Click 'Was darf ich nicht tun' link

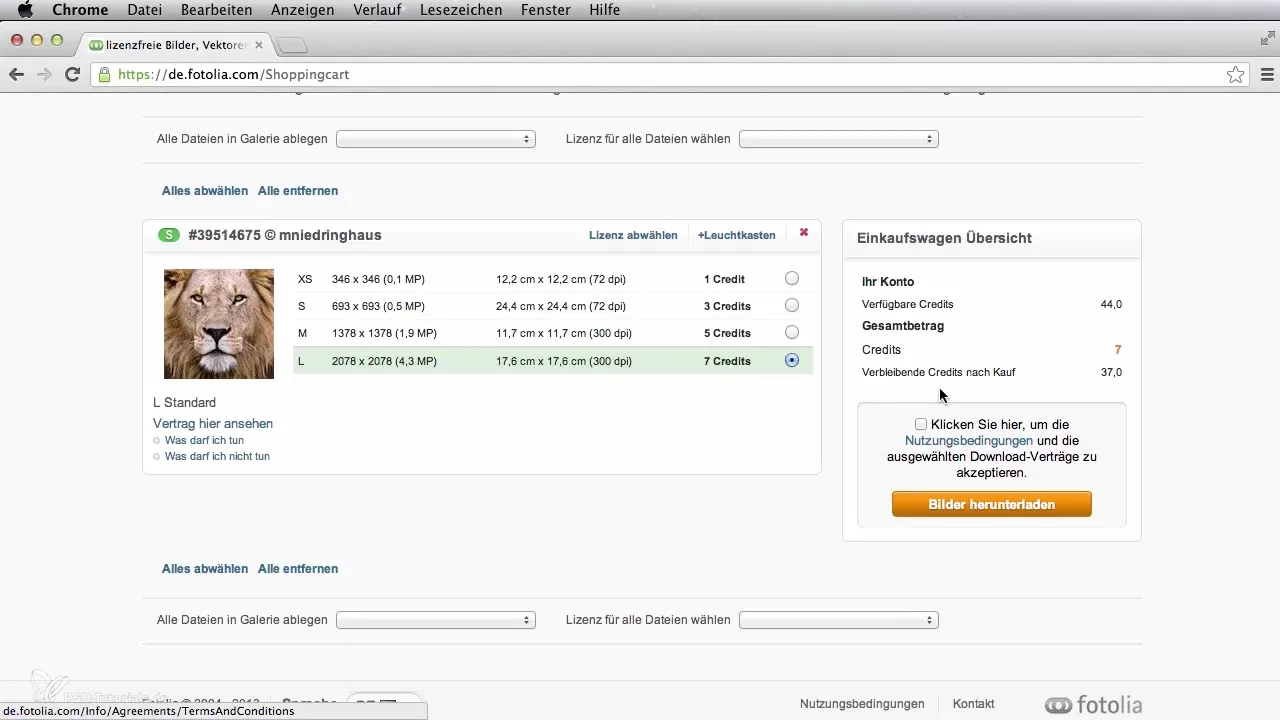point(217,456)
